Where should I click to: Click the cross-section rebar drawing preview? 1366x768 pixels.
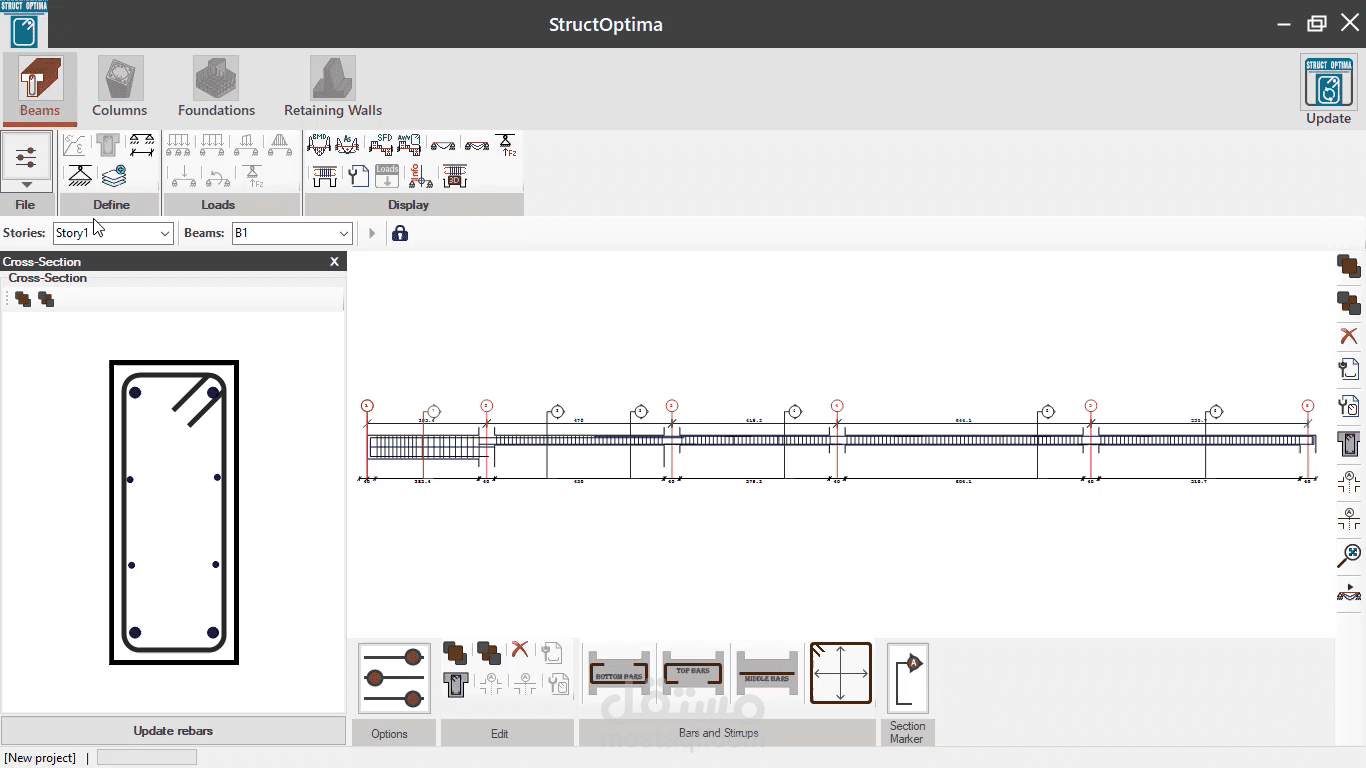(174, 512)
